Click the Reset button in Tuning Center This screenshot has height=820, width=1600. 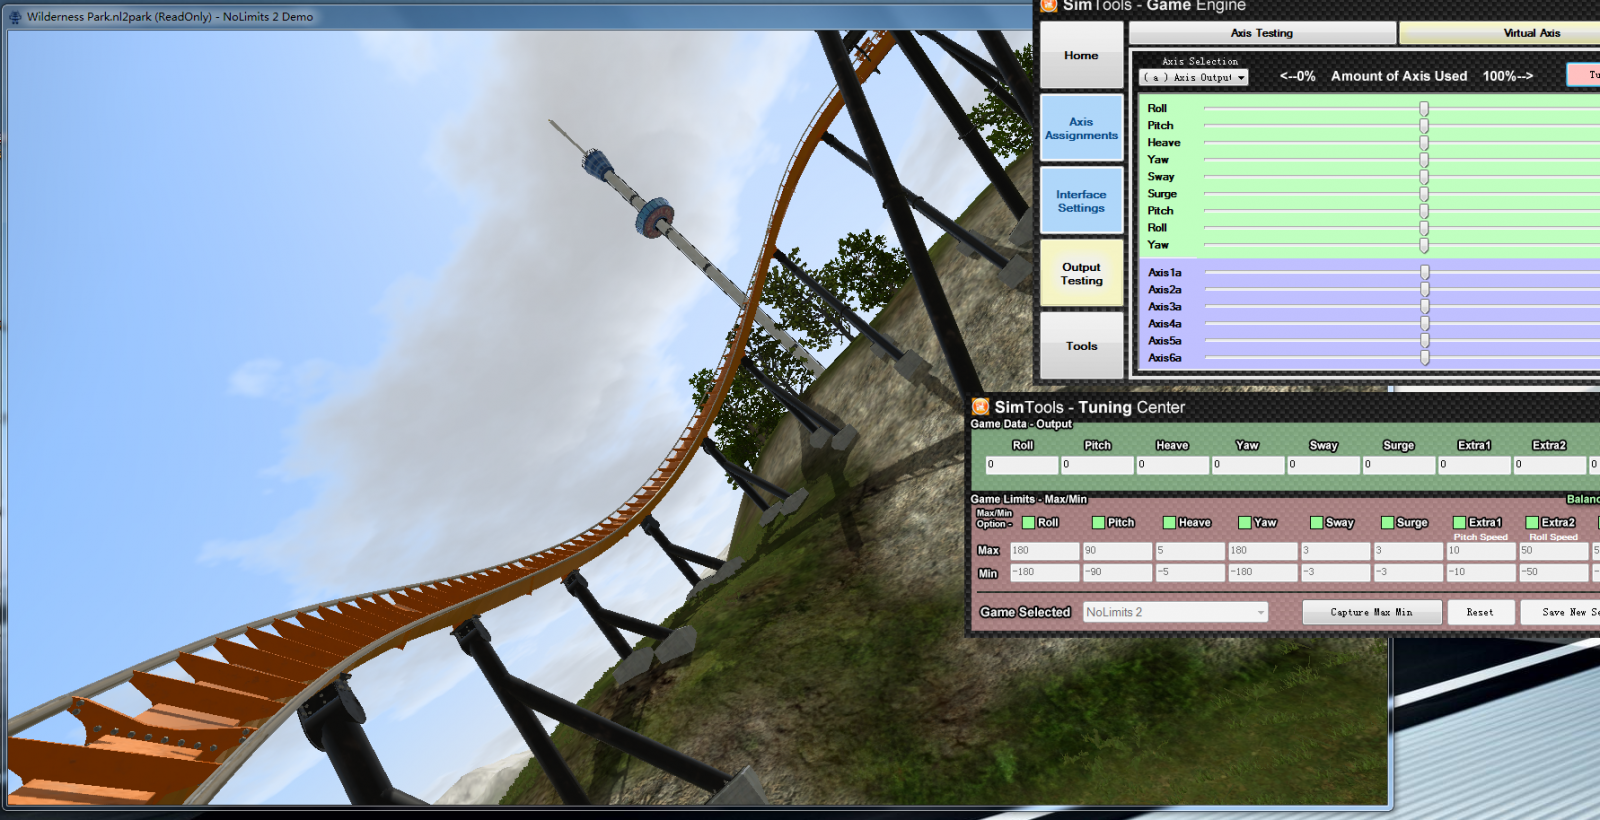coord(1479,612)
